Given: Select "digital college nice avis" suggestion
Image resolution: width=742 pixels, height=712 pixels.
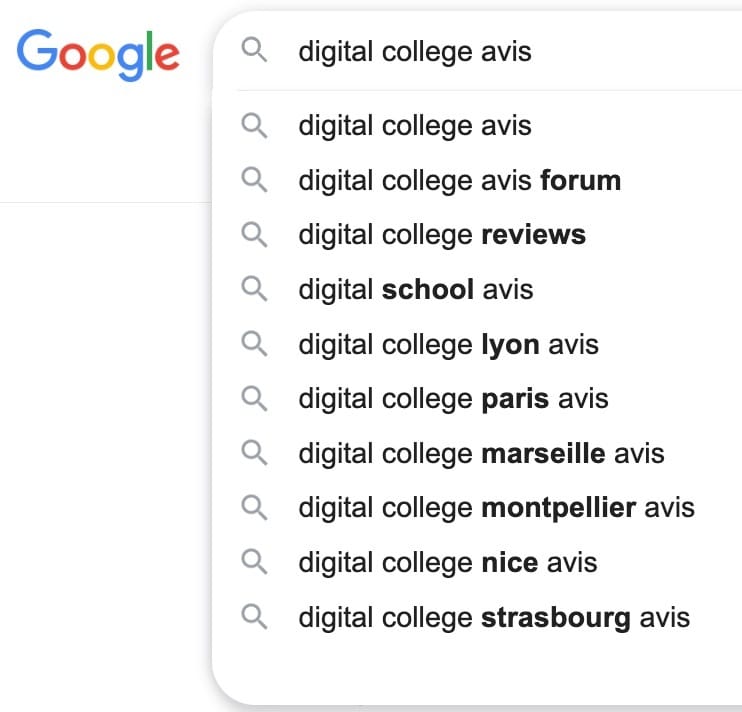Looking at the screenshot, I should point(447,562).
